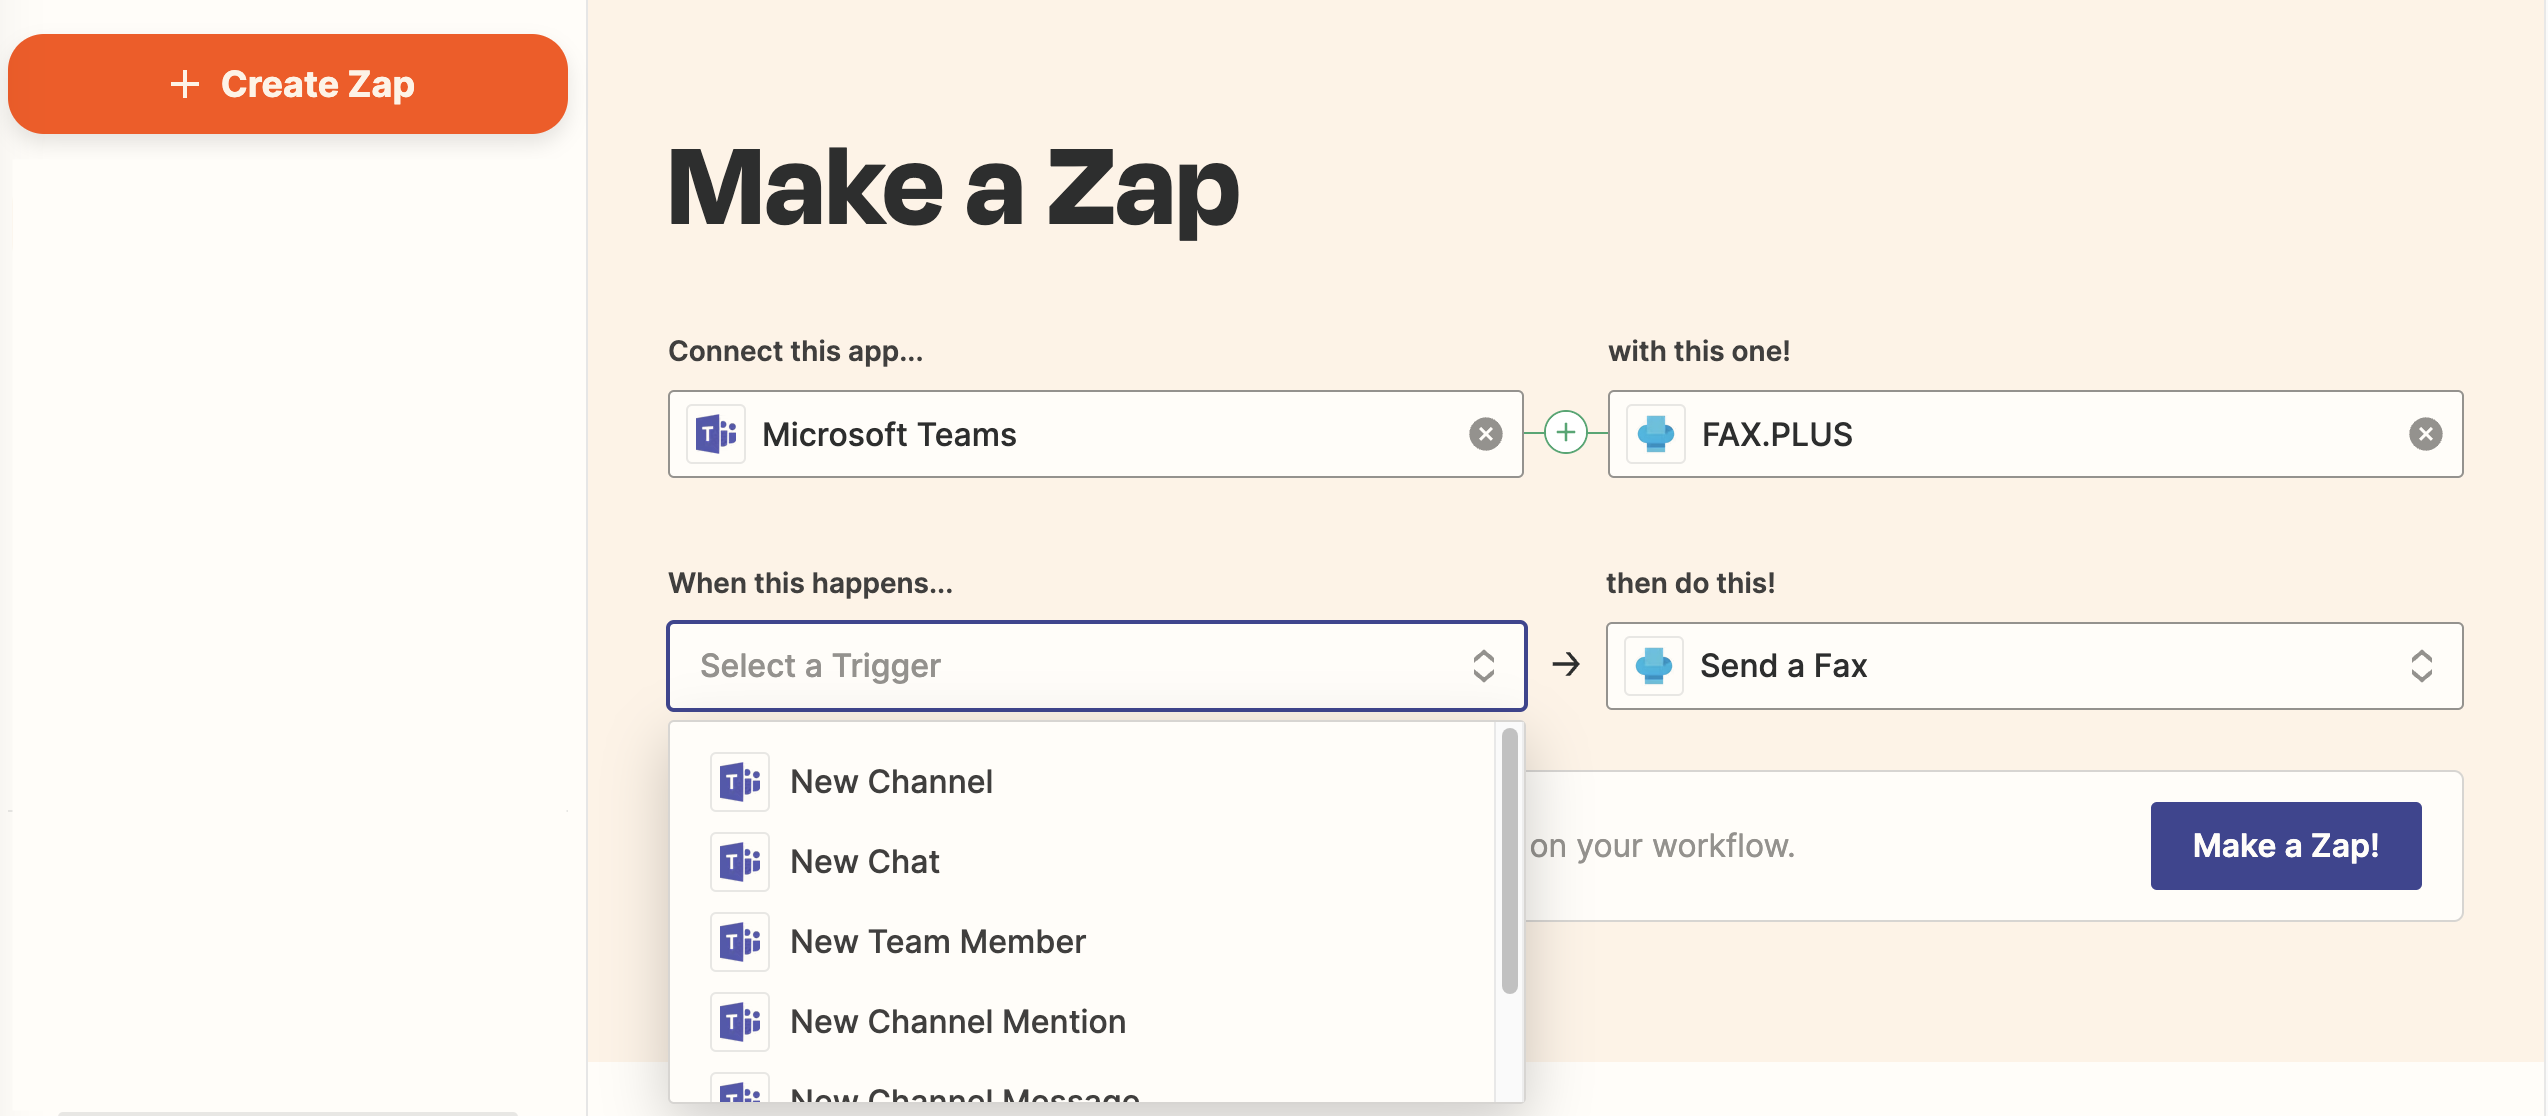This screenshot has height=1116, width=2548.
Task: Open the Microsoft Teams app field
Action: click(x=1095, y=434)
